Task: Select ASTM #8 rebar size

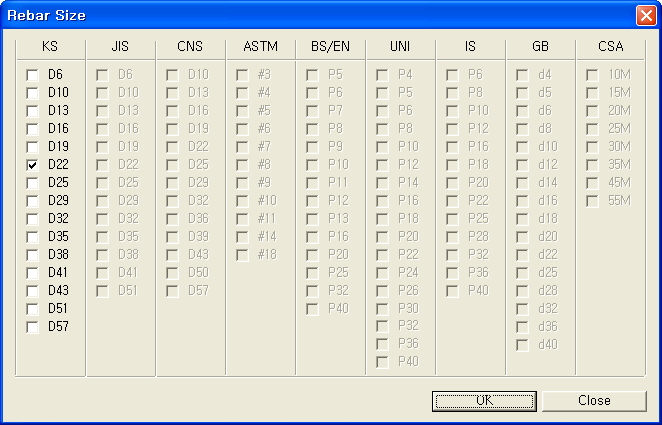Action: point(242,165)
